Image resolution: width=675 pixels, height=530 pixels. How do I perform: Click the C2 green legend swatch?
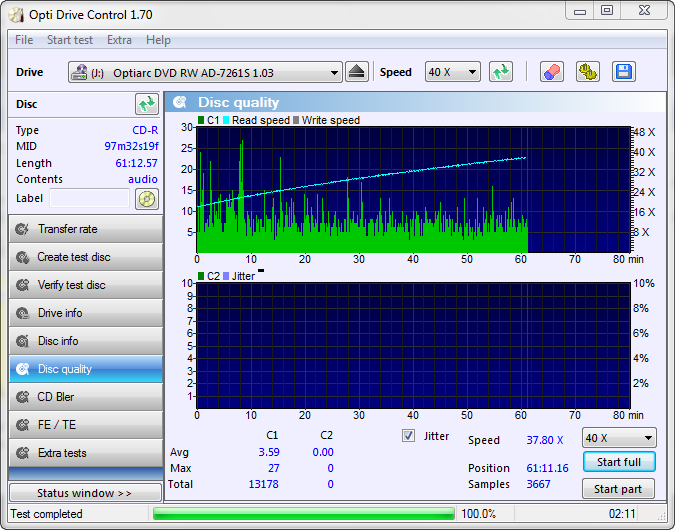tap(201, 276)
